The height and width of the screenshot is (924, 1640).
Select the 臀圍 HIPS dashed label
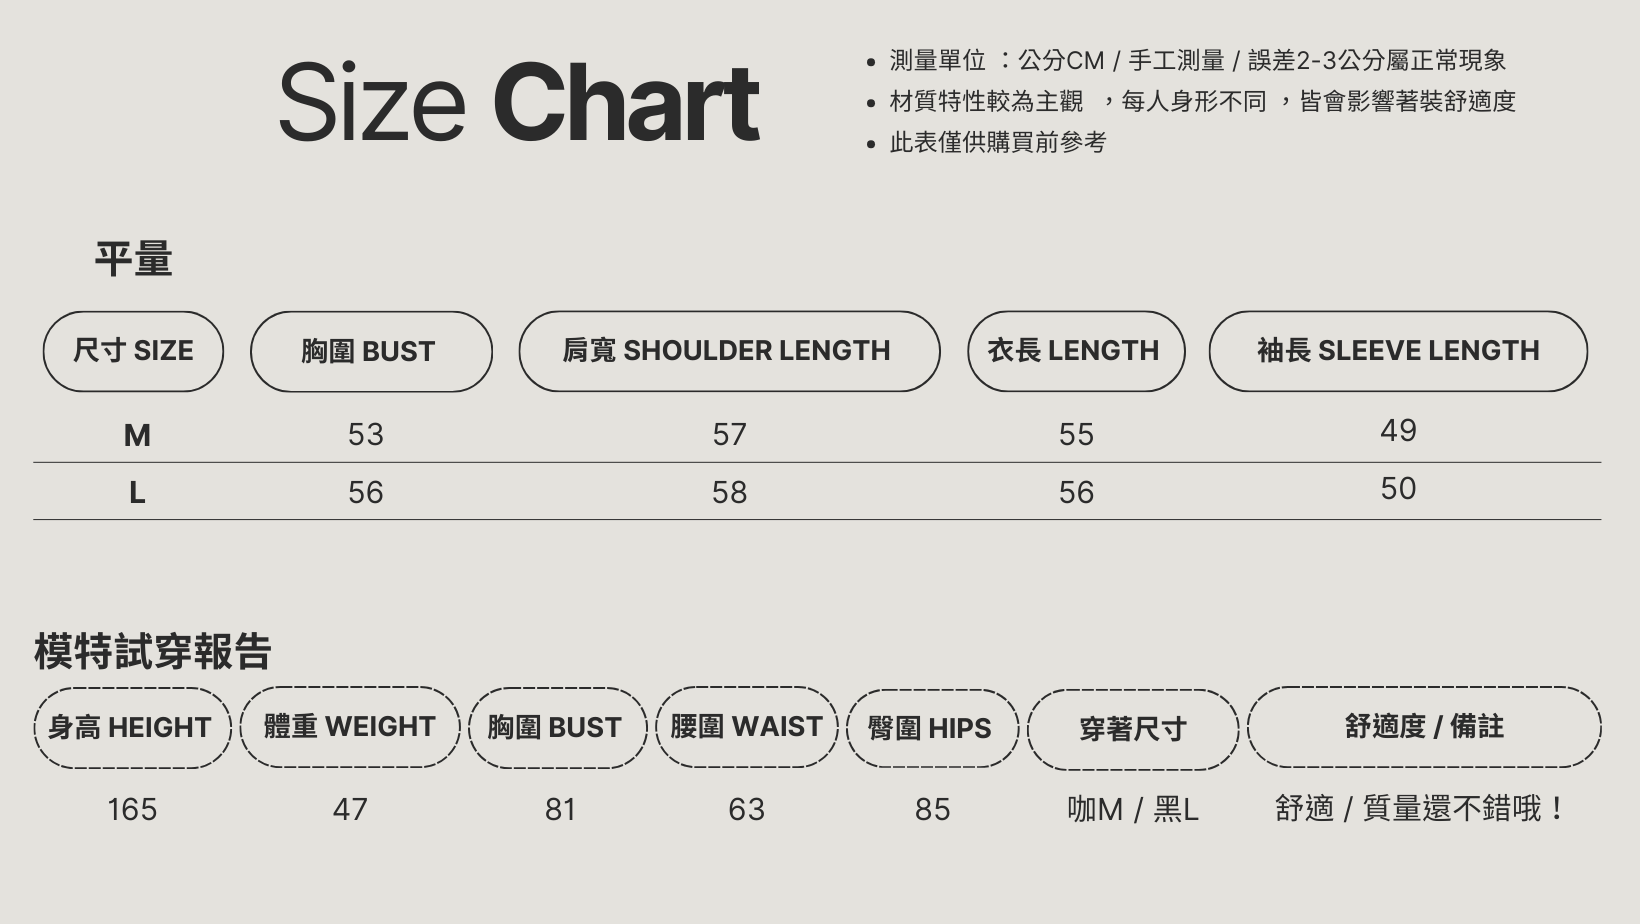click(x=931, y=729)
